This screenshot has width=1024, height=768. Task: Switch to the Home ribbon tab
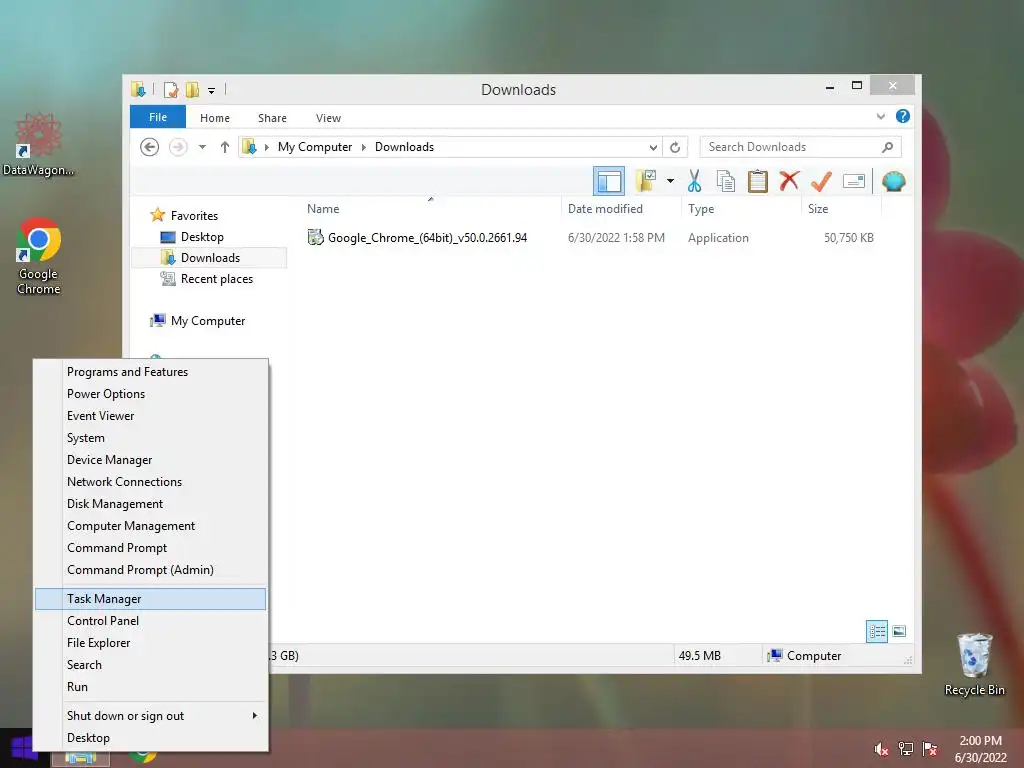215,118
